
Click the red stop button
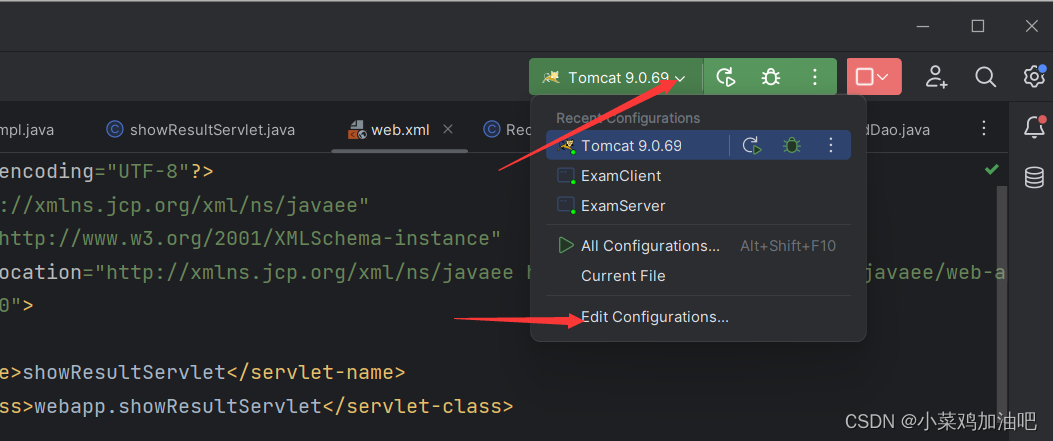pos(864,77)
